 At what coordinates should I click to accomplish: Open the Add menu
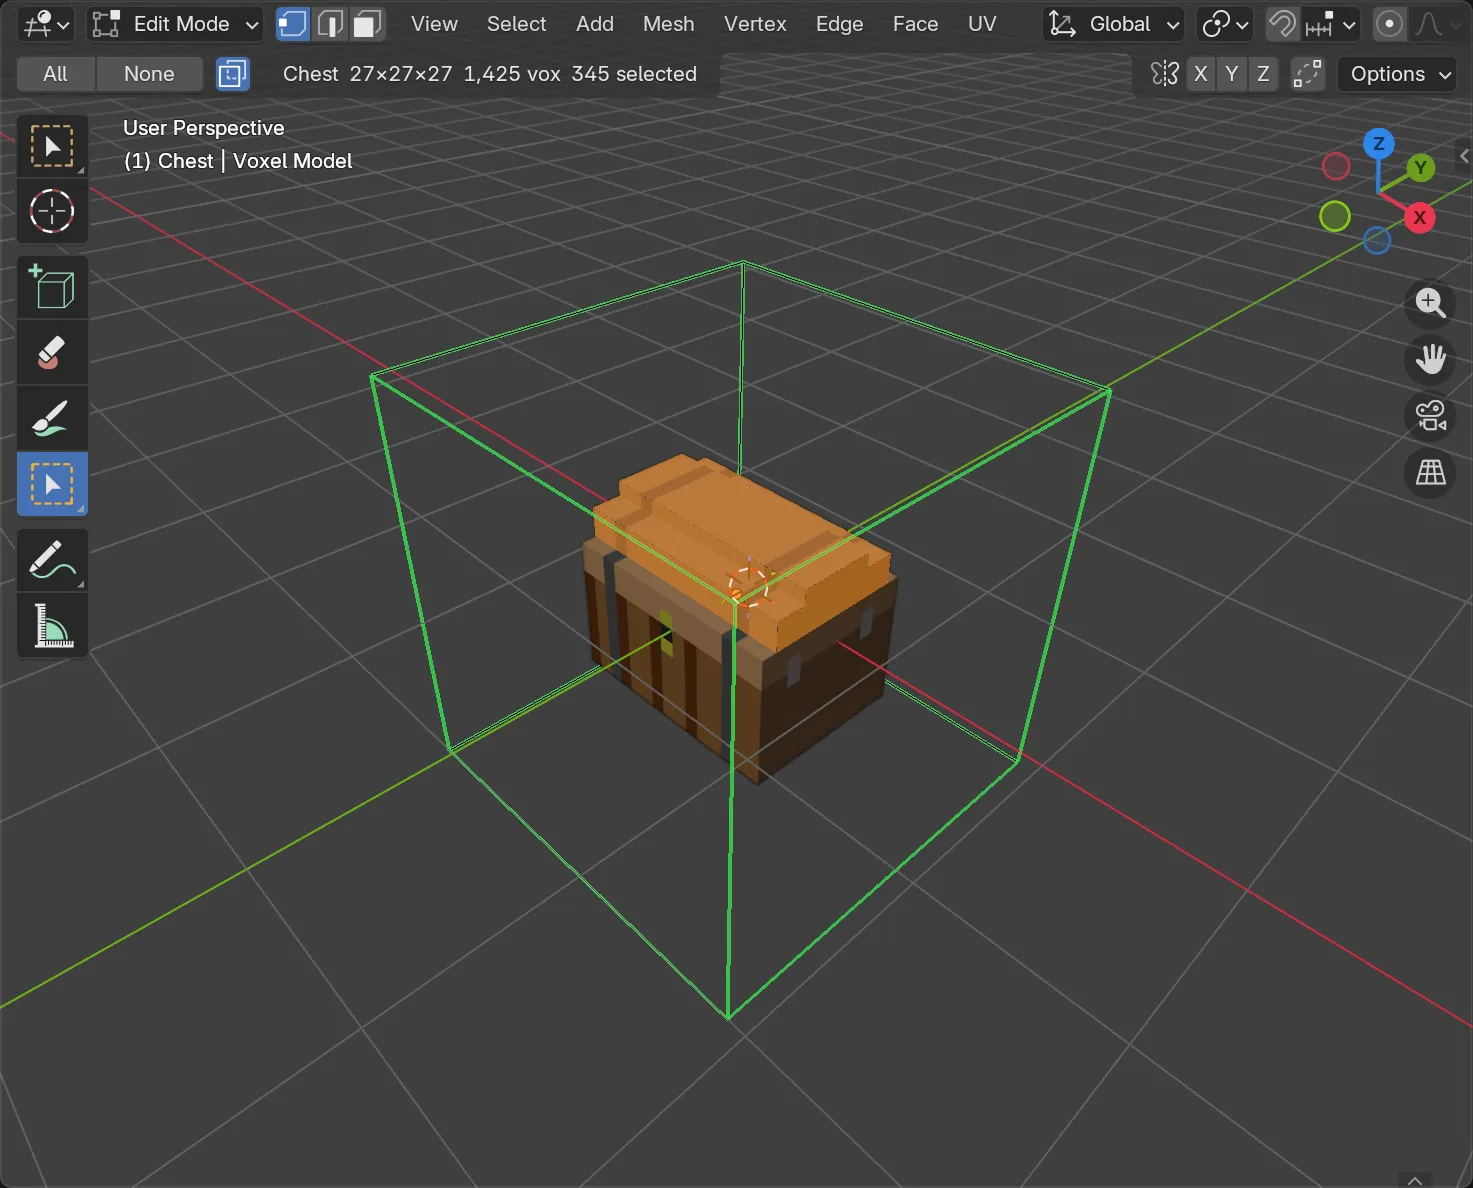click(x=595, y=24)
